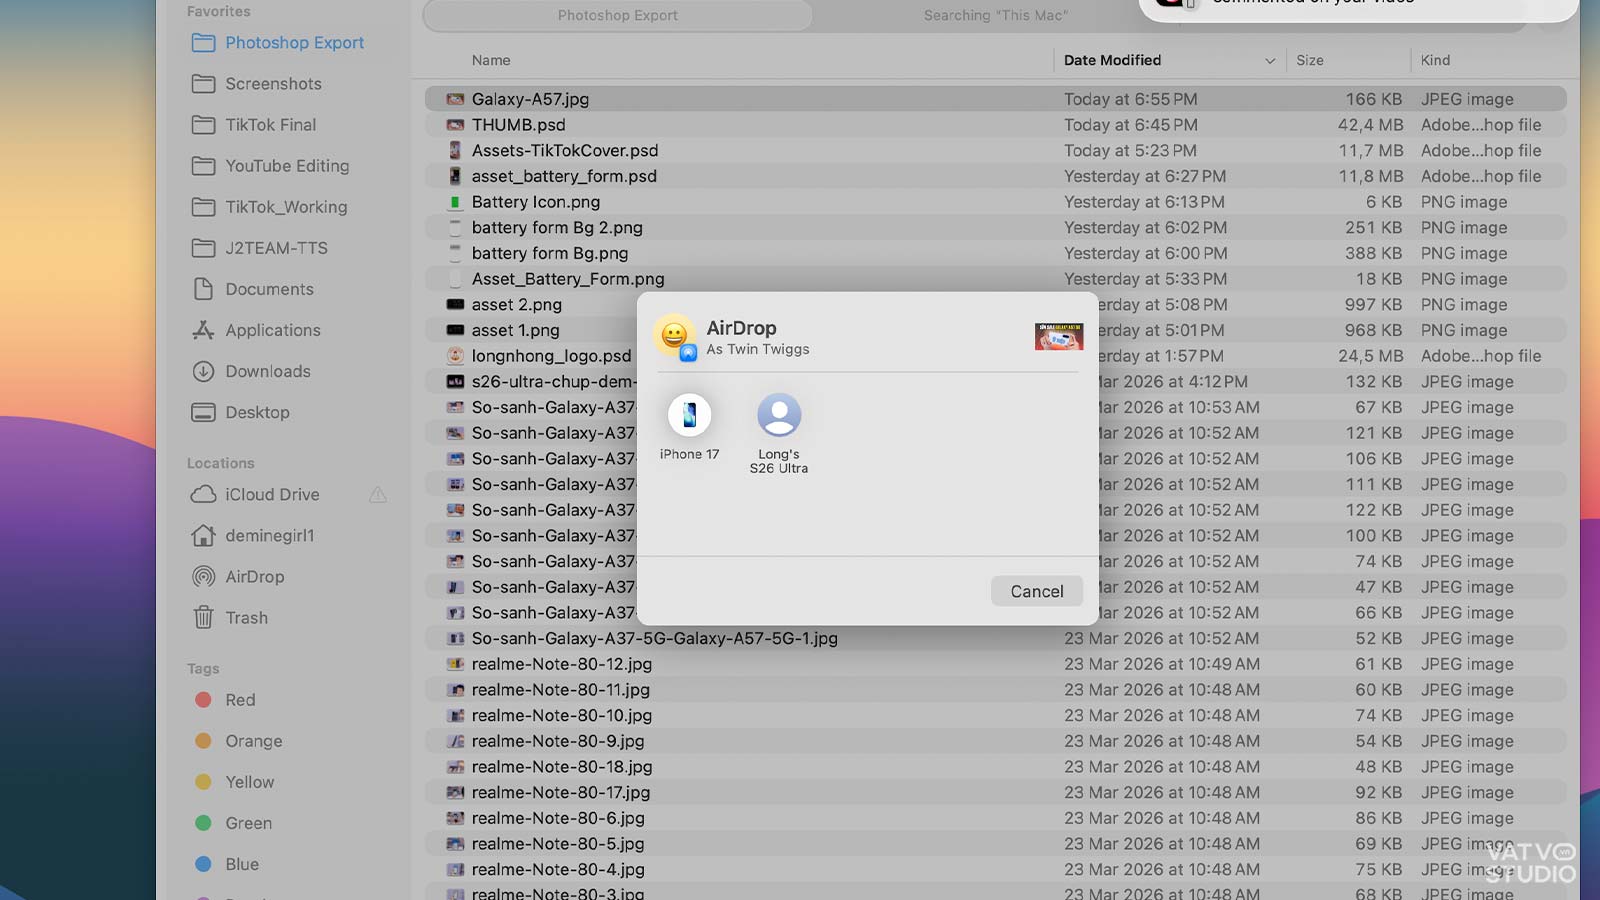
Task: Open AirDrop in the sidebar
Action: [x=254, y=577]
